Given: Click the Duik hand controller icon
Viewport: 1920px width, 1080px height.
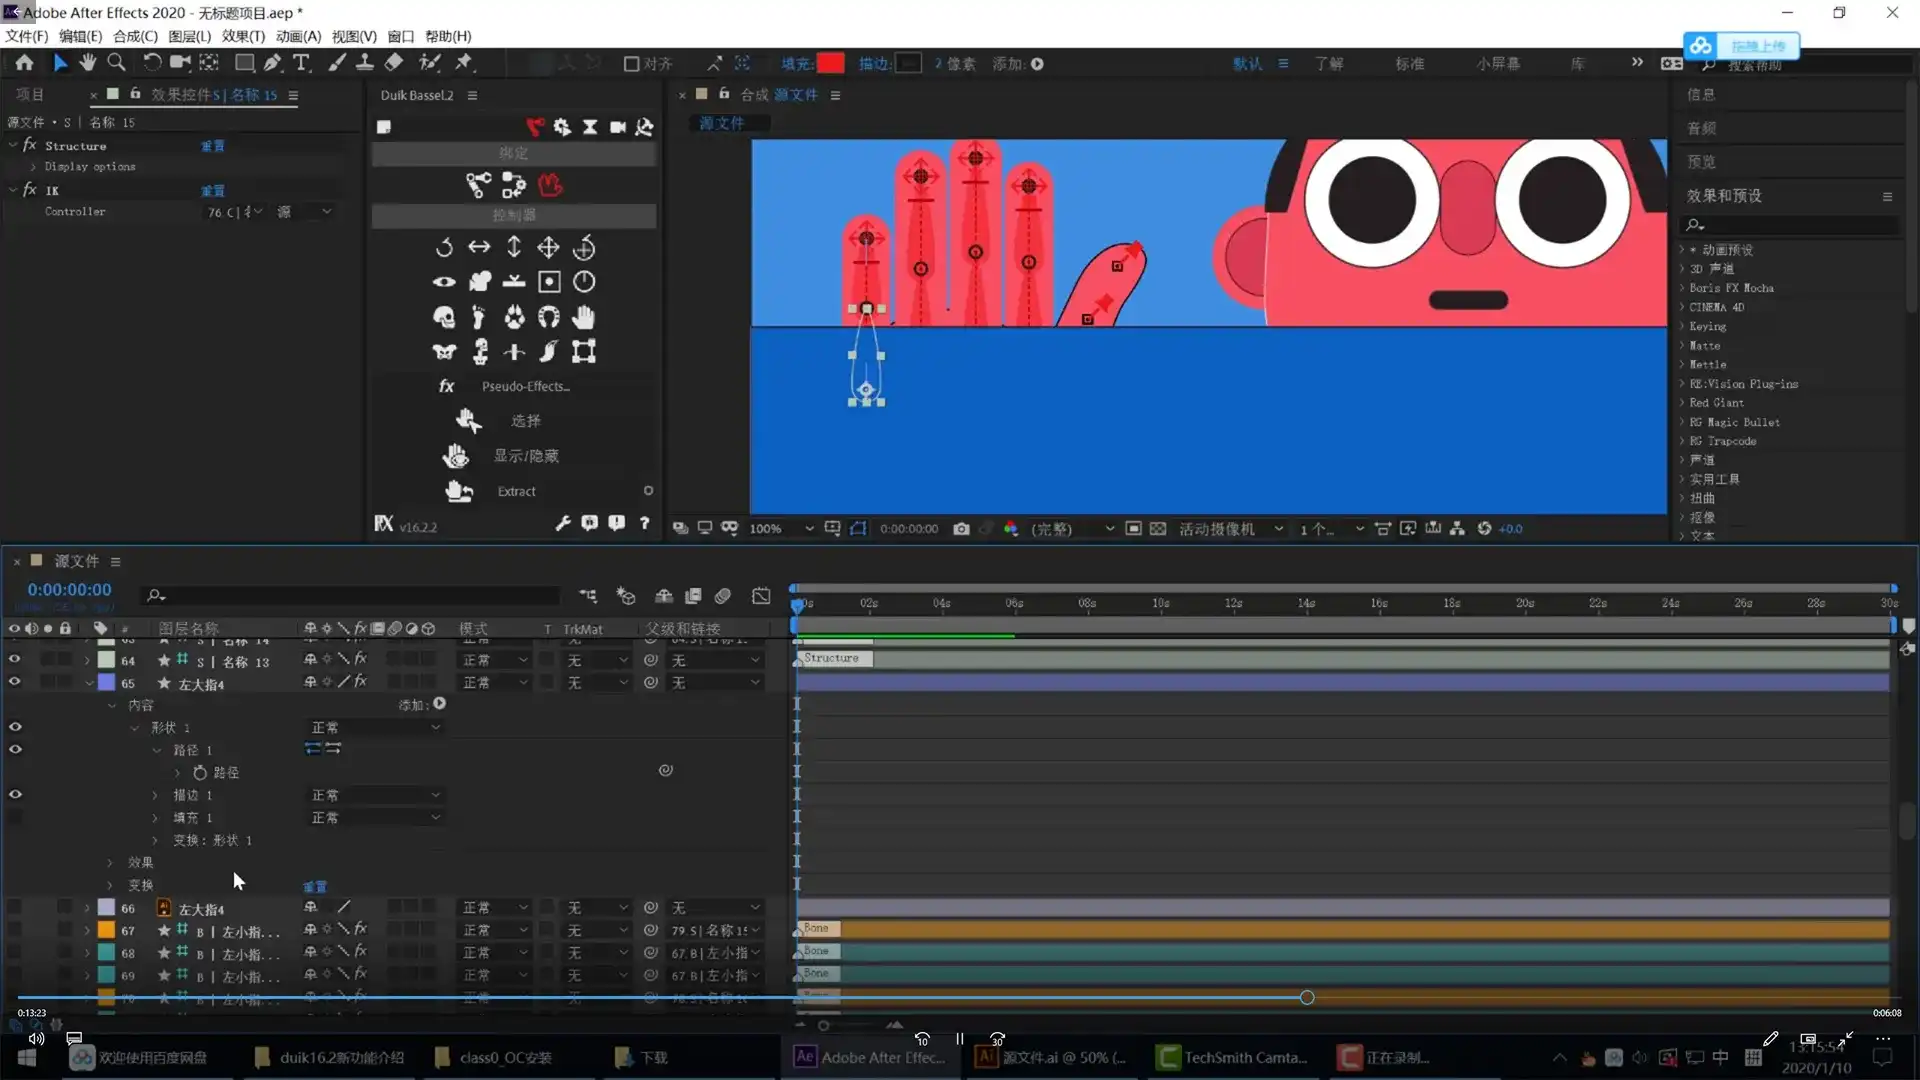Looking at the screenshot, I should pyautogui.click(x=583, y=317).
